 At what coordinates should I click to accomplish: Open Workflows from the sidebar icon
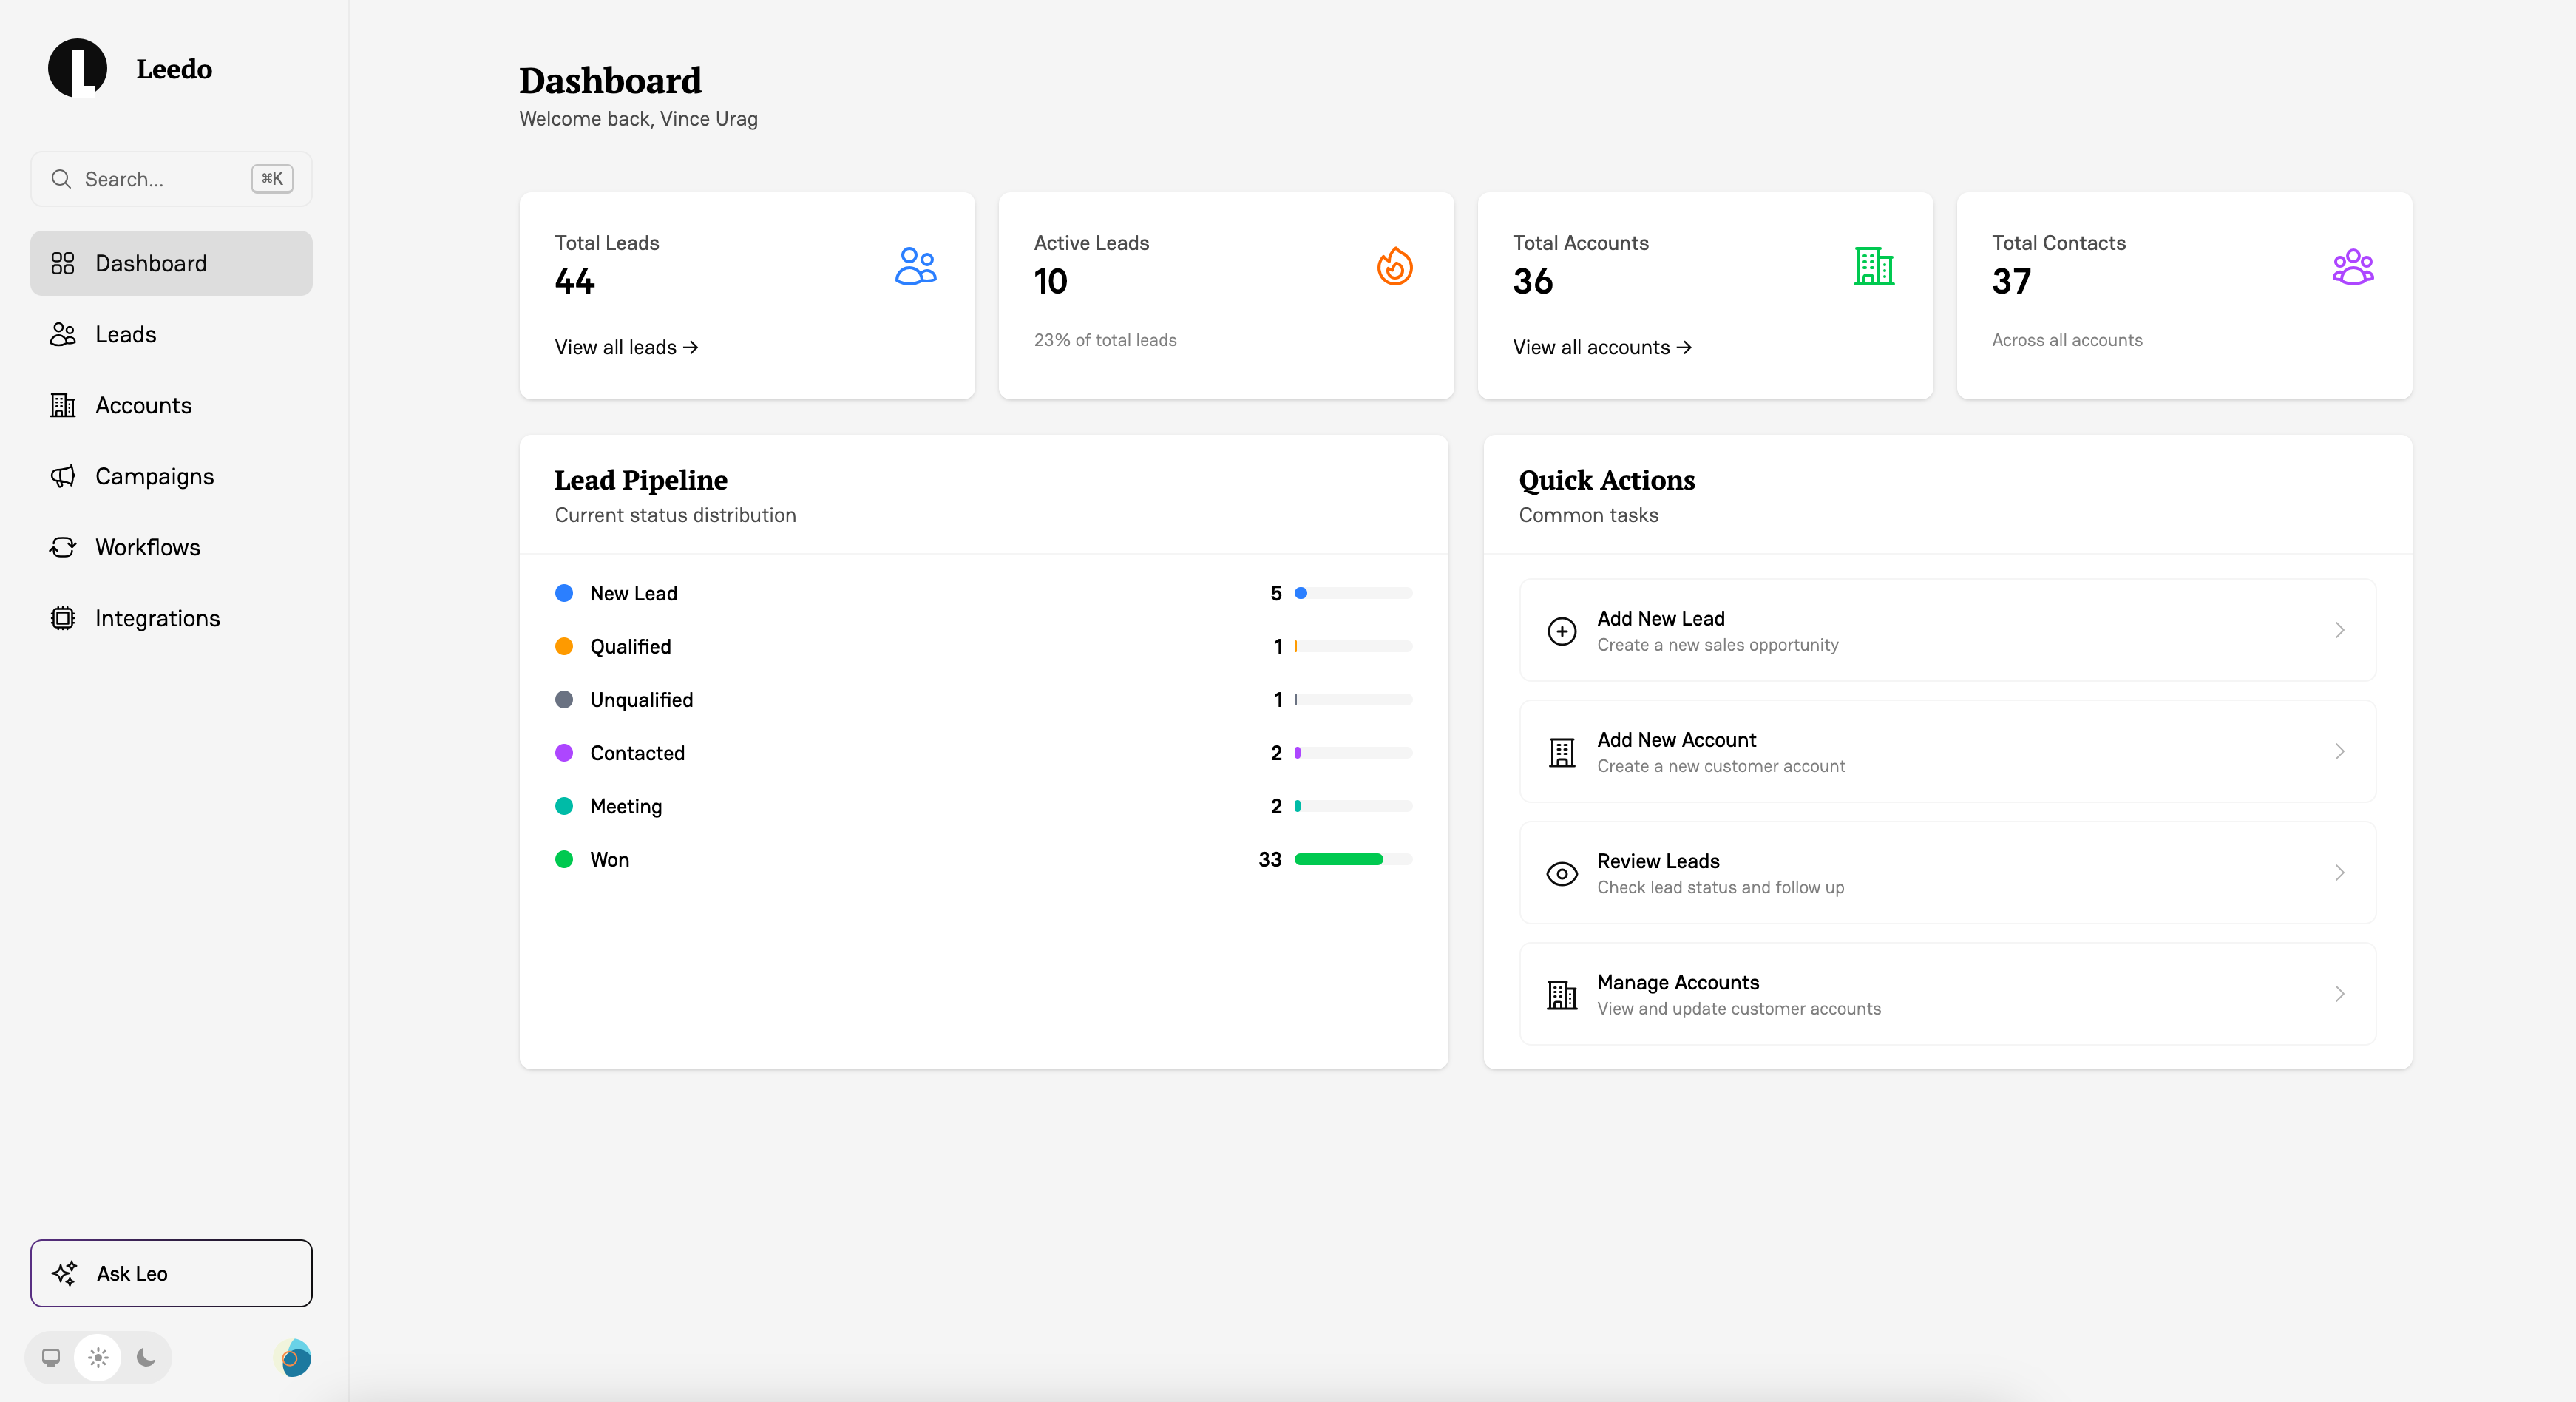[63, 547]
